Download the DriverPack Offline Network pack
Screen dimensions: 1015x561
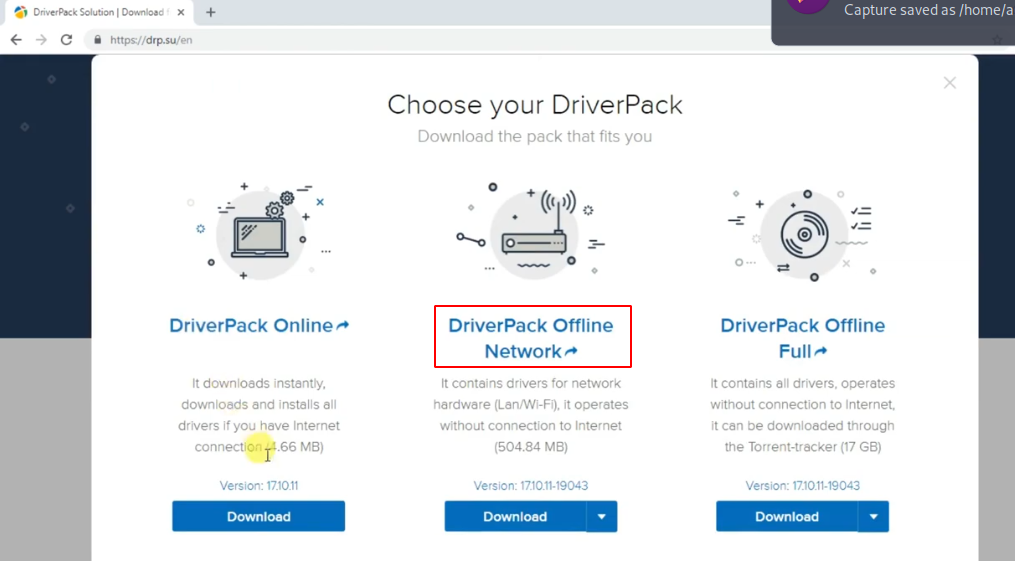point(515,516)
